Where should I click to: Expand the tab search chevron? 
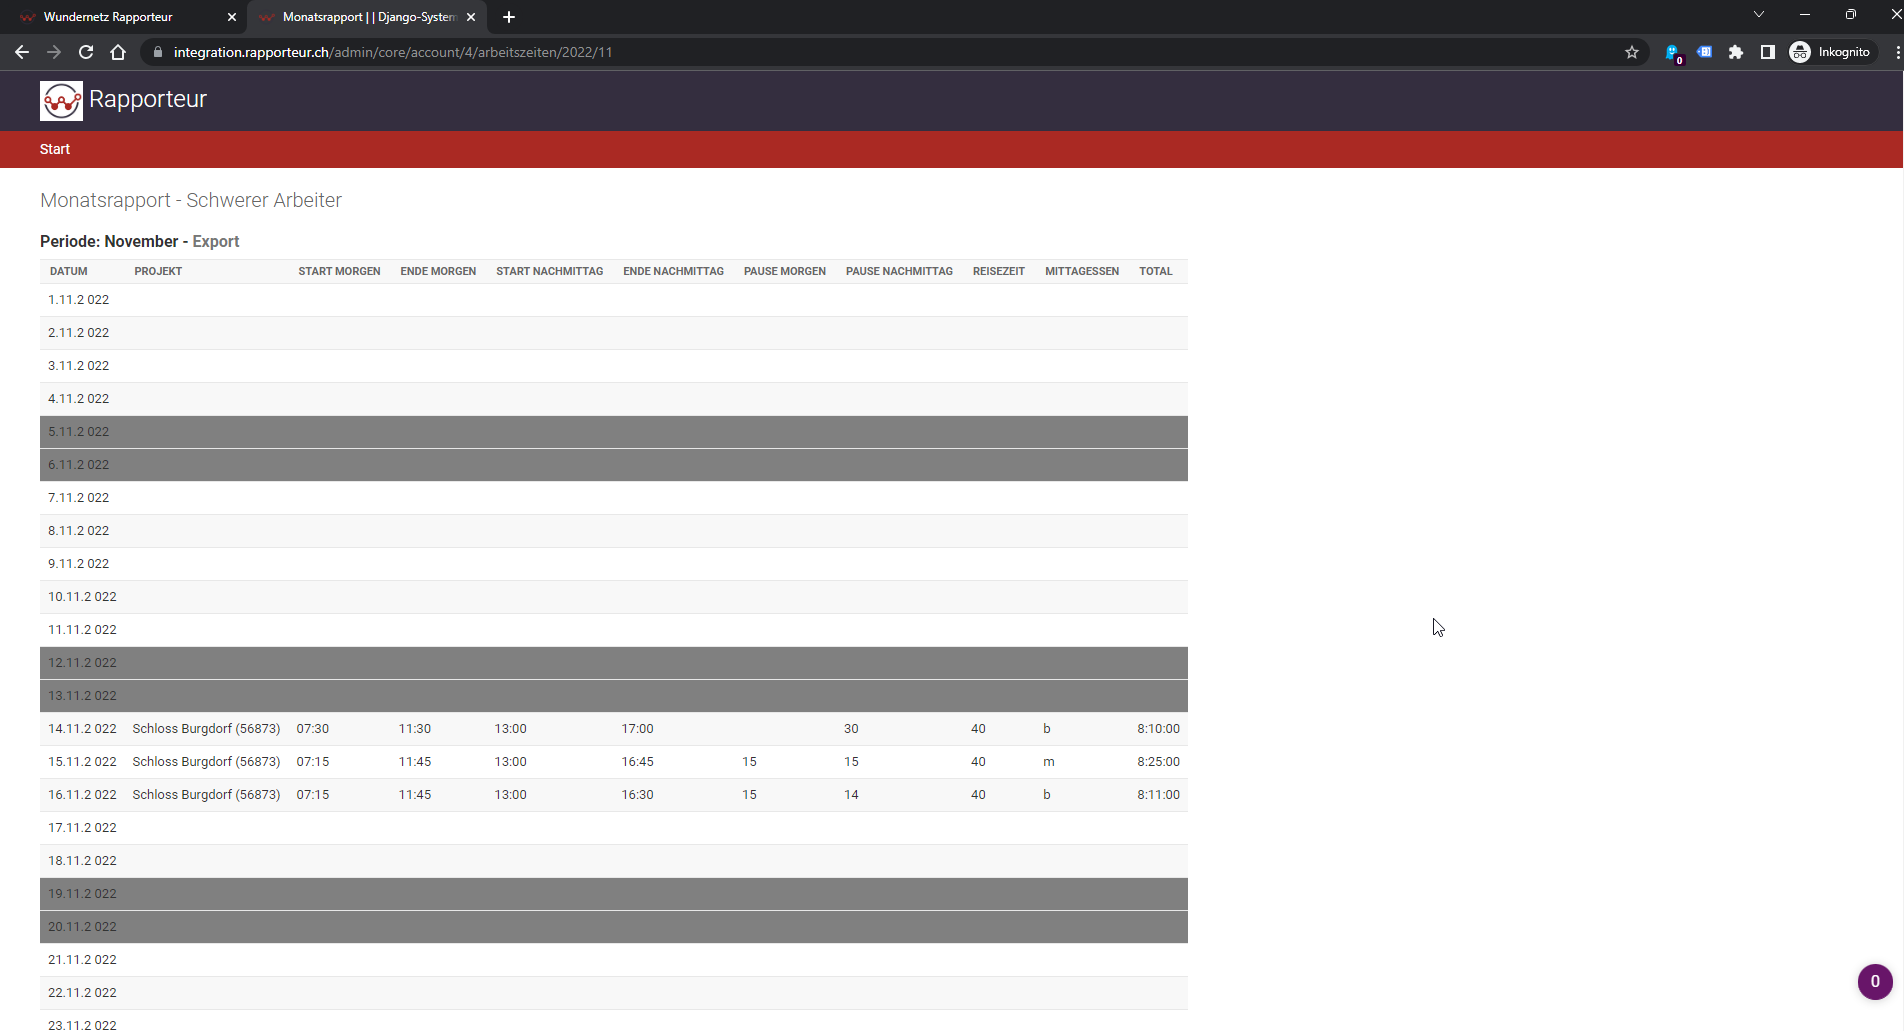click(1759, 14)
